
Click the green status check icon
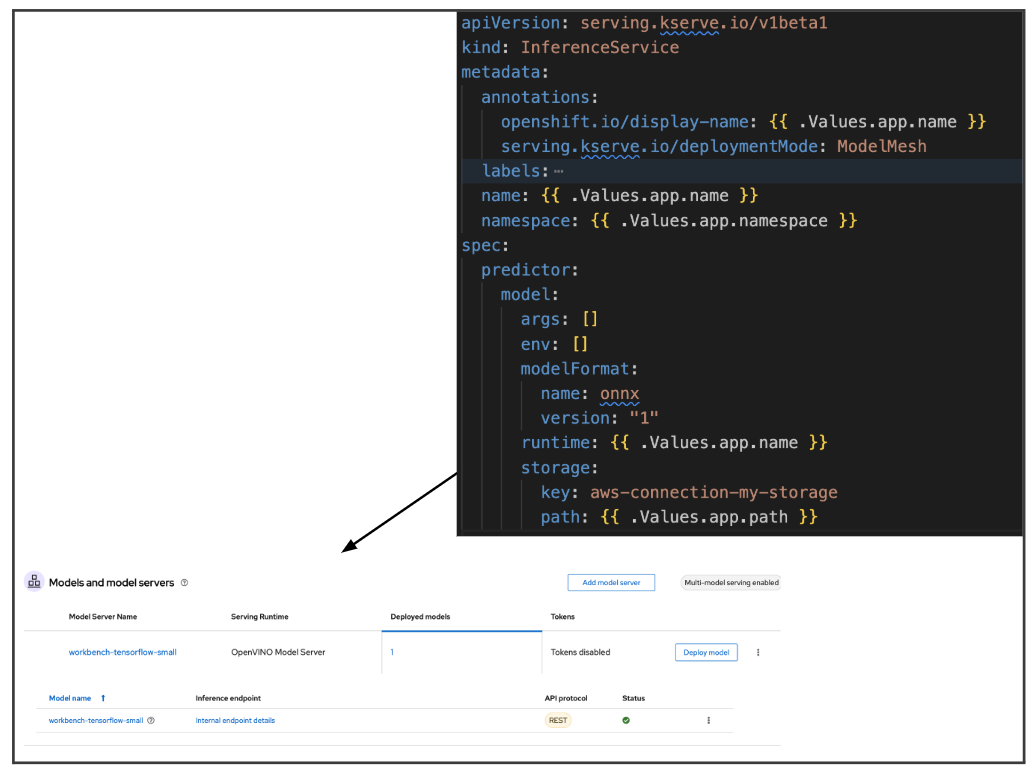tap(626, 720)
